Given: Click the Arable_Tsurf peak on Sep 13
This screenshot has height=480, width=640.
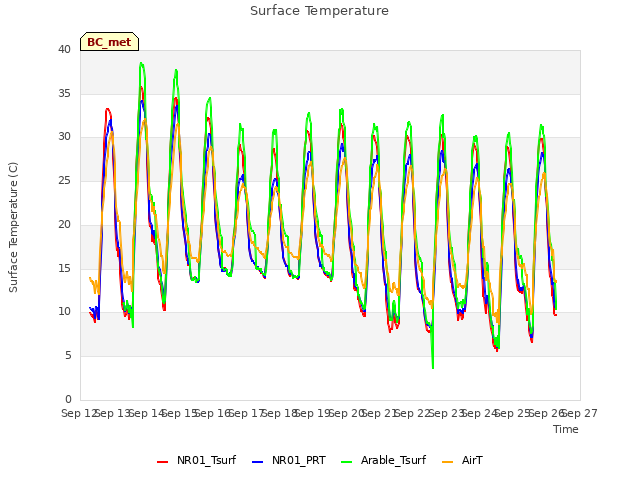Looking at the screenshot, I should point(141,63).
